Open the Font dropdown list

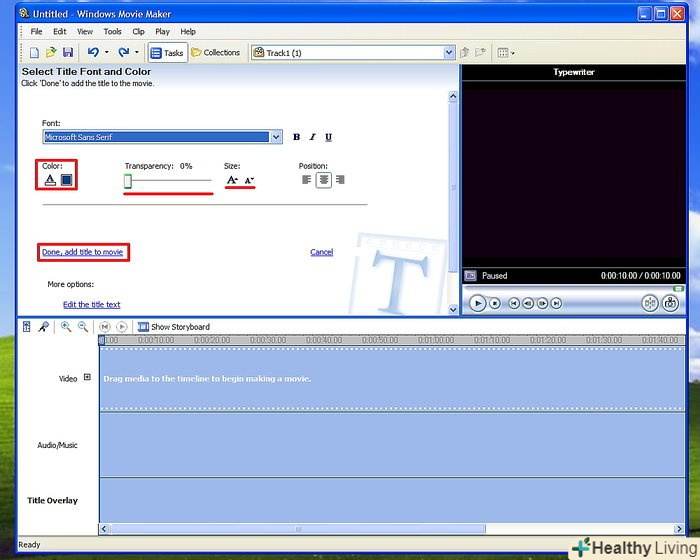[276, 137]
